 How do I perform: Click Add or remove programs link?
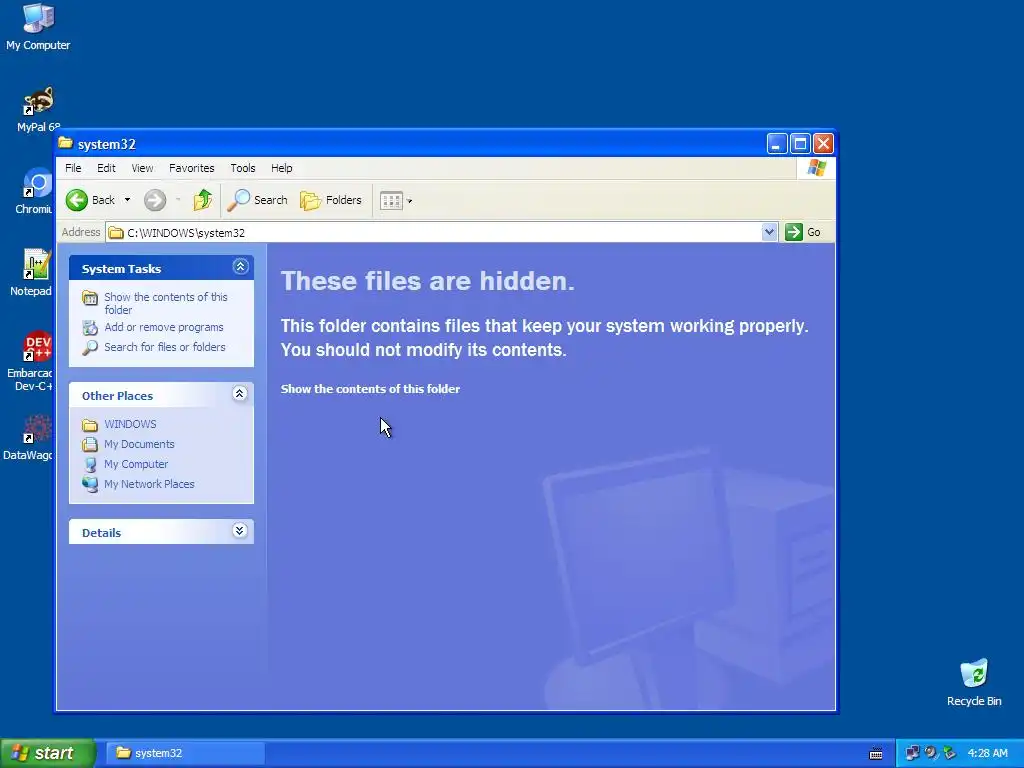164,327
